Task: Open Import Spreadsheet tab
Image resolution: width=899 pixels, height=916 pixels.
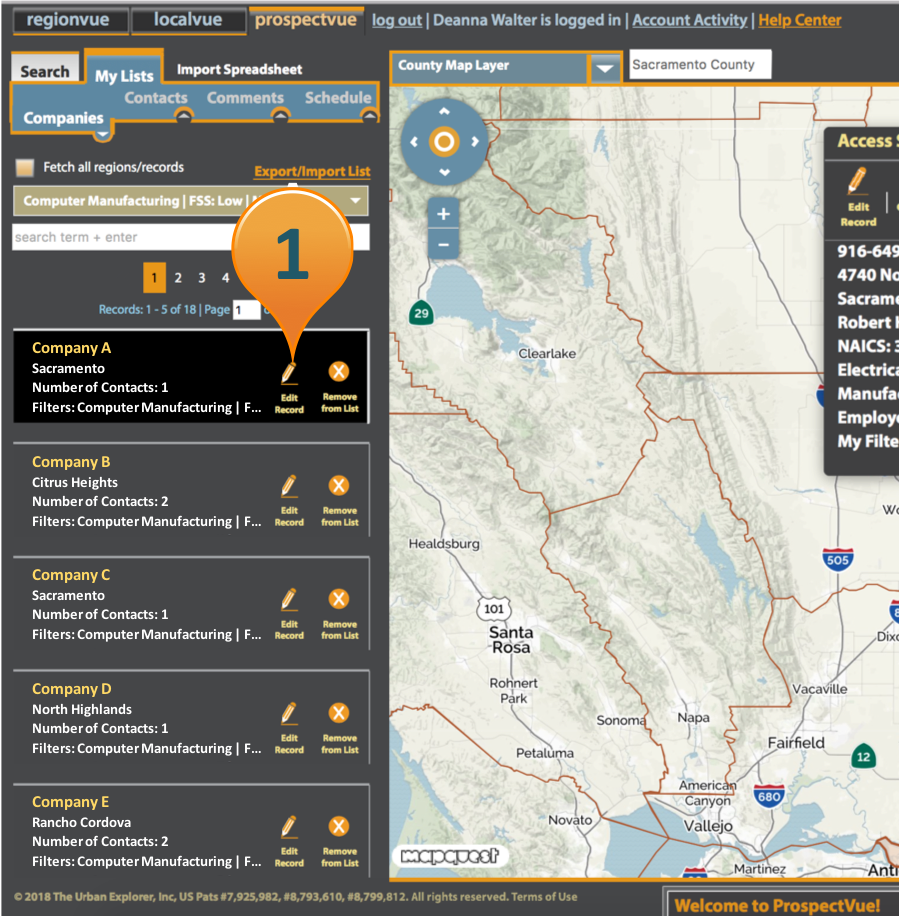Action: 239,70
